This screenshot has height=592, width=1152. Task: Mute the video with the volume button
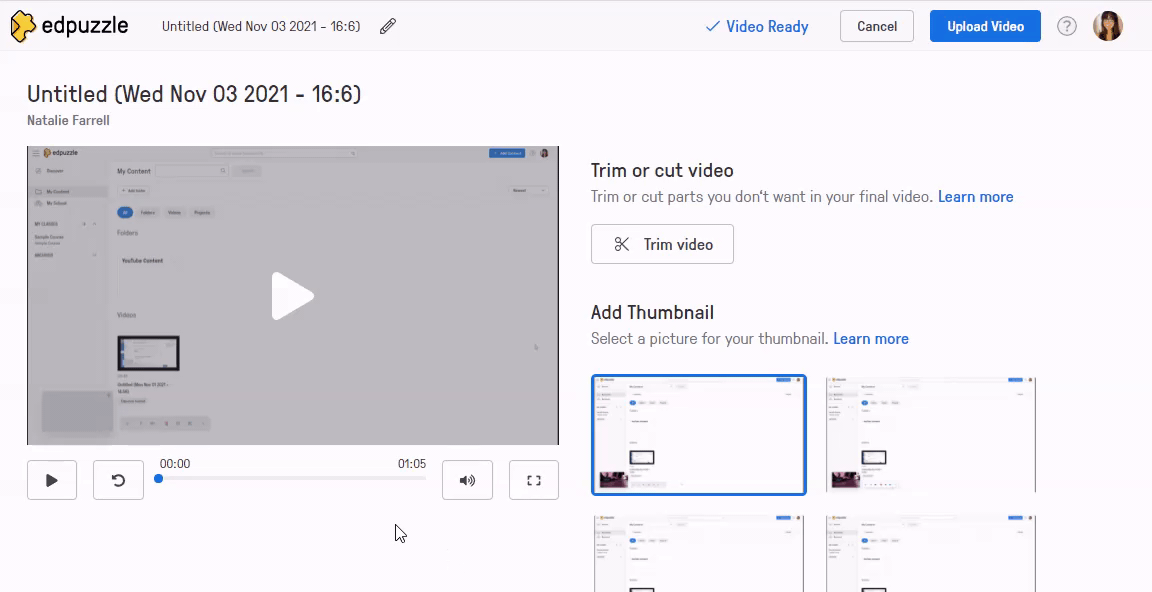tap(467, 480)
